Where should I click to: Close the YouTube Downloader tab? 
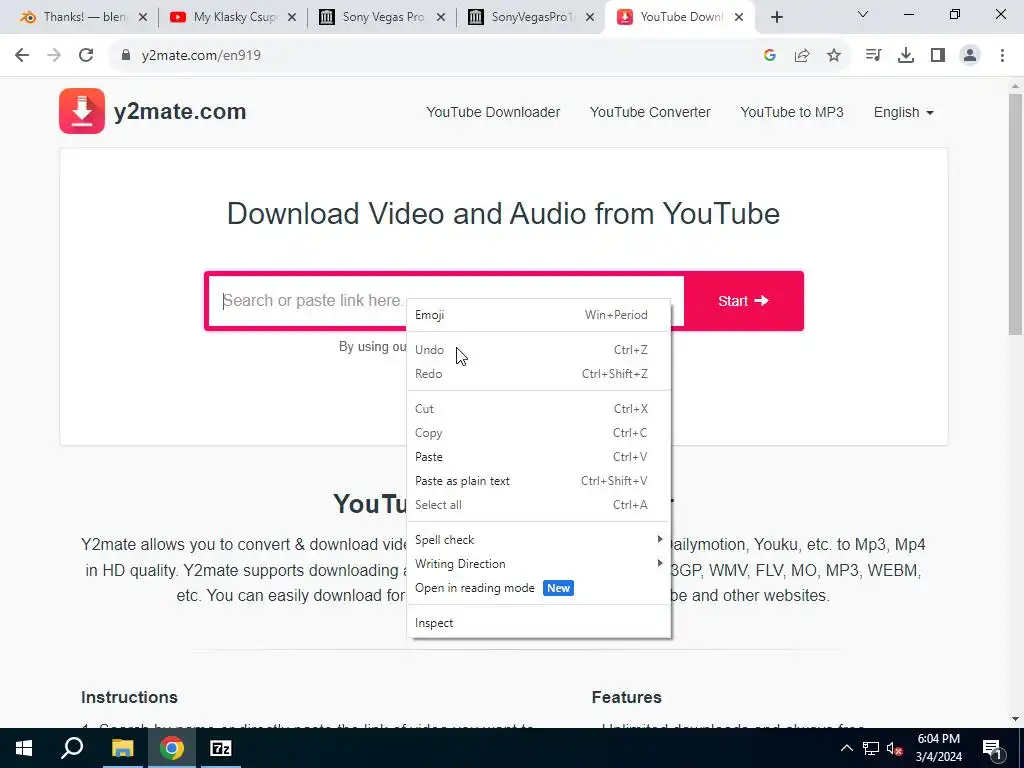[x=739, y=18]
